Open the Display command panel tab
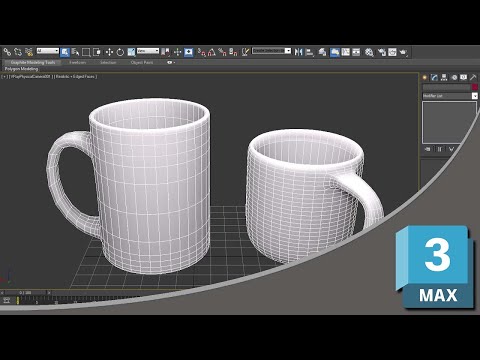Screen dimensions: 480x360 [x=463, y=77]
